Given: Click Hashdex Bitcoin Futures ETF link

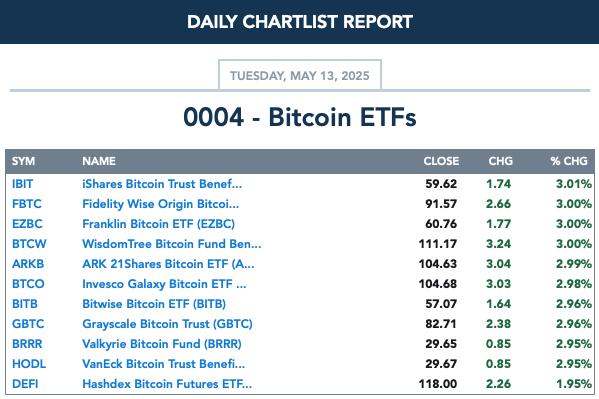Looking at the screenshot, I should (x=167, y=384).
